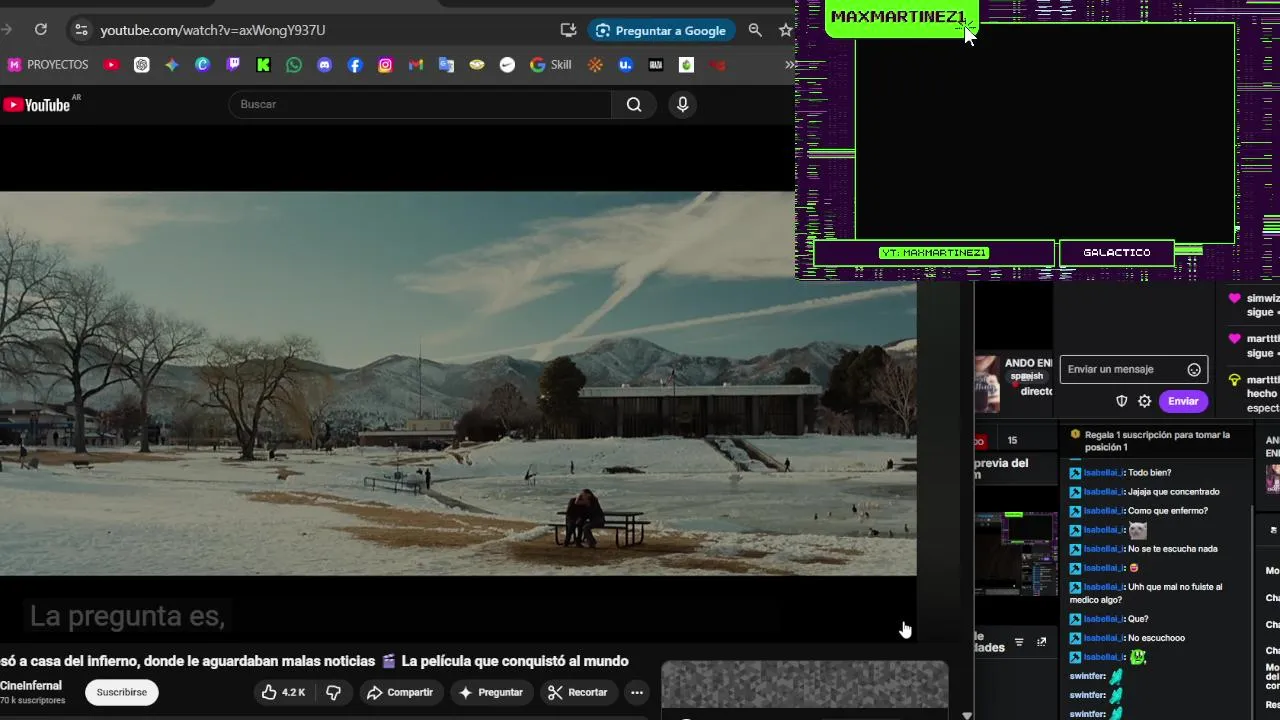1280x720 pixels.
Task: Click the Recortar clip button
Action: [577, 692]
